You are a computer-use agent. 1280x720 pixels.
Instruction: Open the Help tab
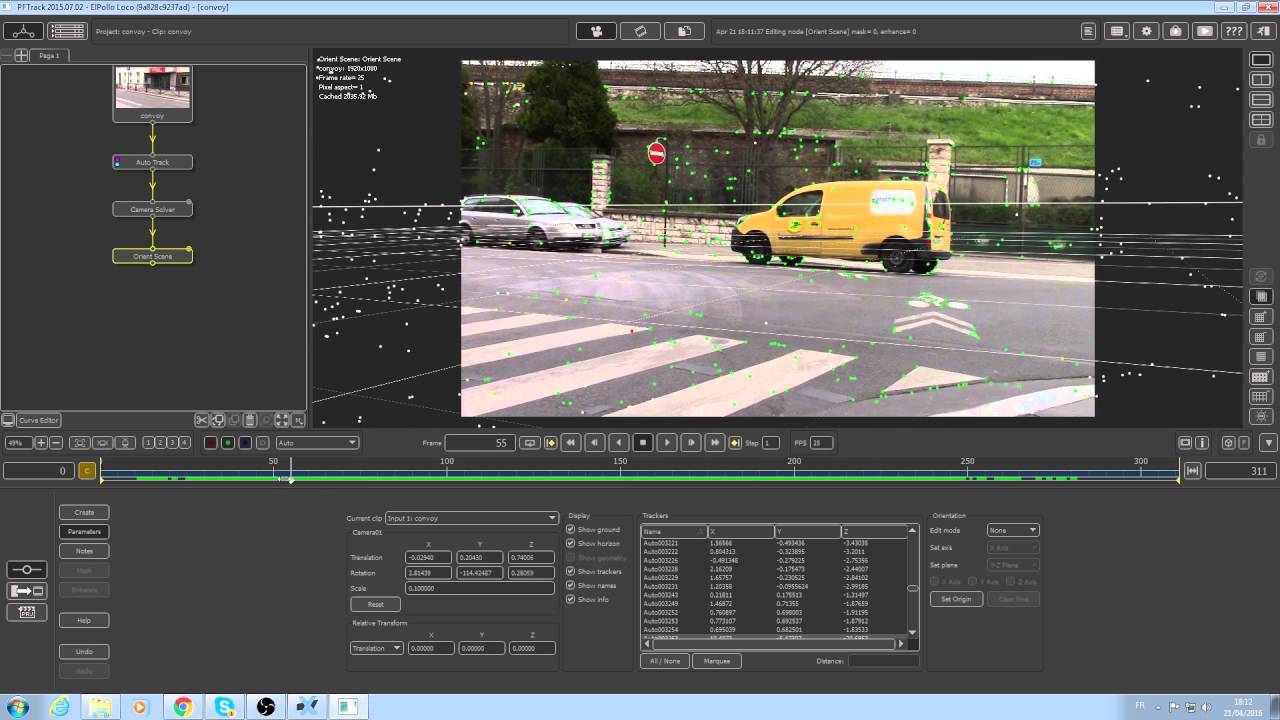[x=84, y=620]
